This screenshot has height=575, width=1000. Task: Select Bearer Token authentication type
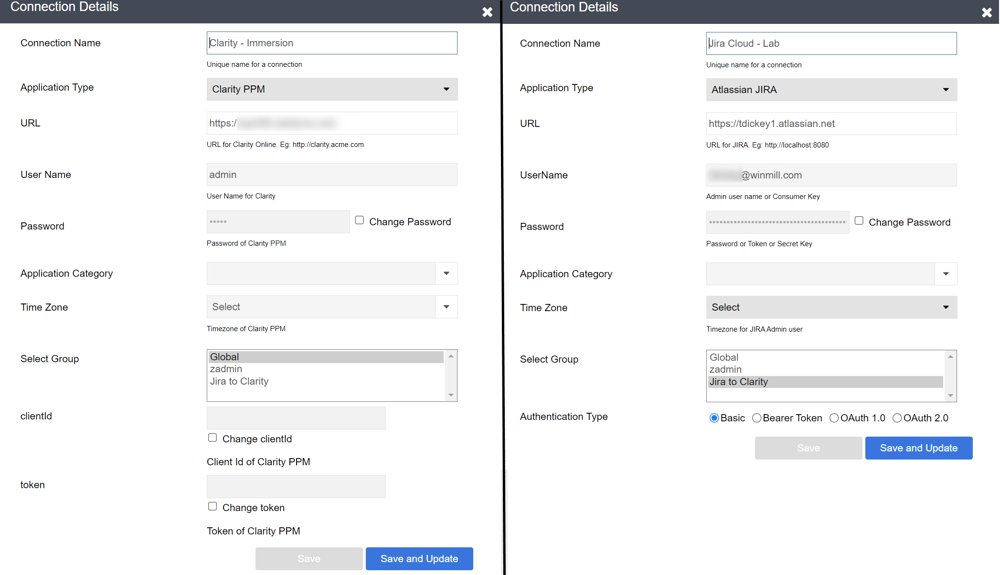(x=756, y=418)
